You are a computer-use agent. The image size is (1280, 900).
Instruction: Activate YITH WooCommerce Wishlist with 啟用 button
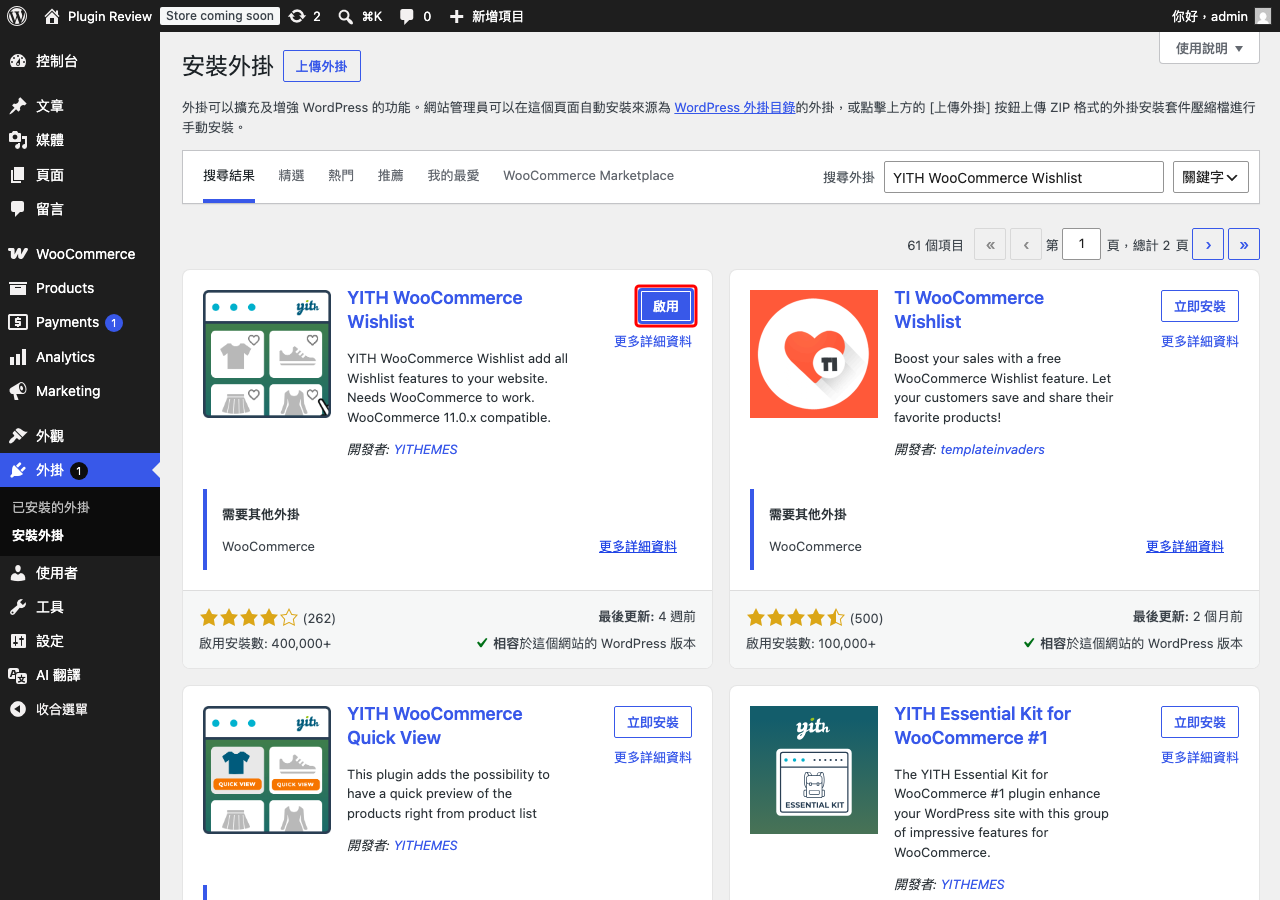pos(666,306)
